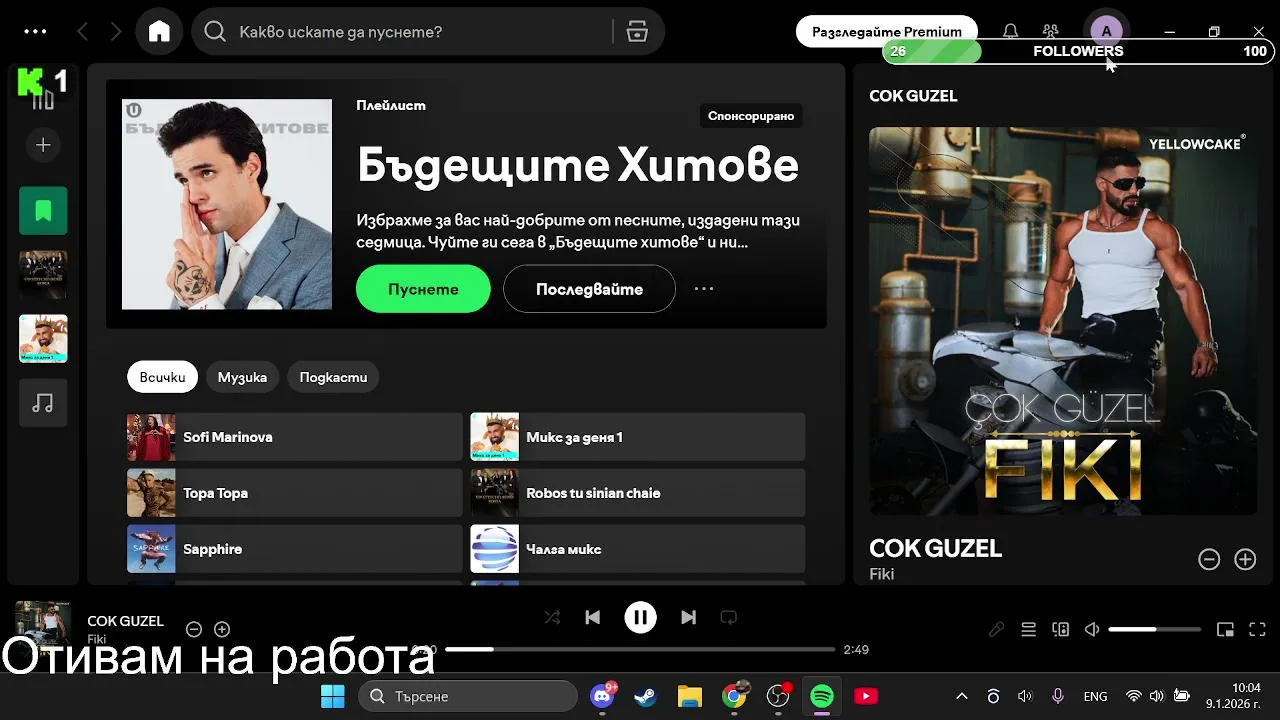Open the band playlist thumbnail in sidebar

pos(43,275)
